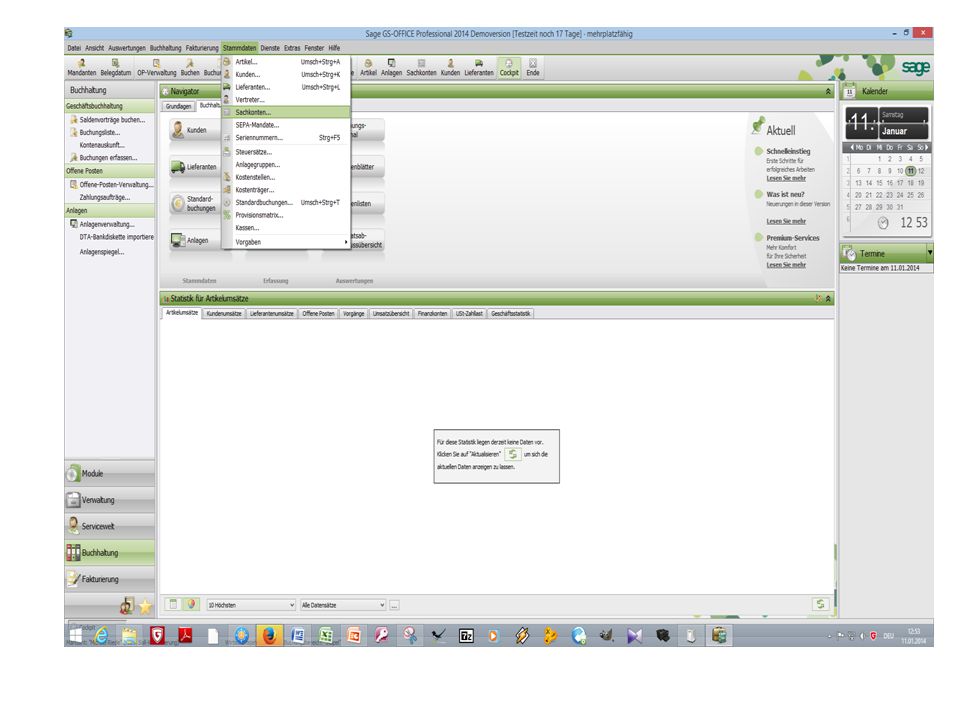Click 'Keine Termine am 11.01.2014' text
Screen dimensions: 960x720
(x=880, y=268)
